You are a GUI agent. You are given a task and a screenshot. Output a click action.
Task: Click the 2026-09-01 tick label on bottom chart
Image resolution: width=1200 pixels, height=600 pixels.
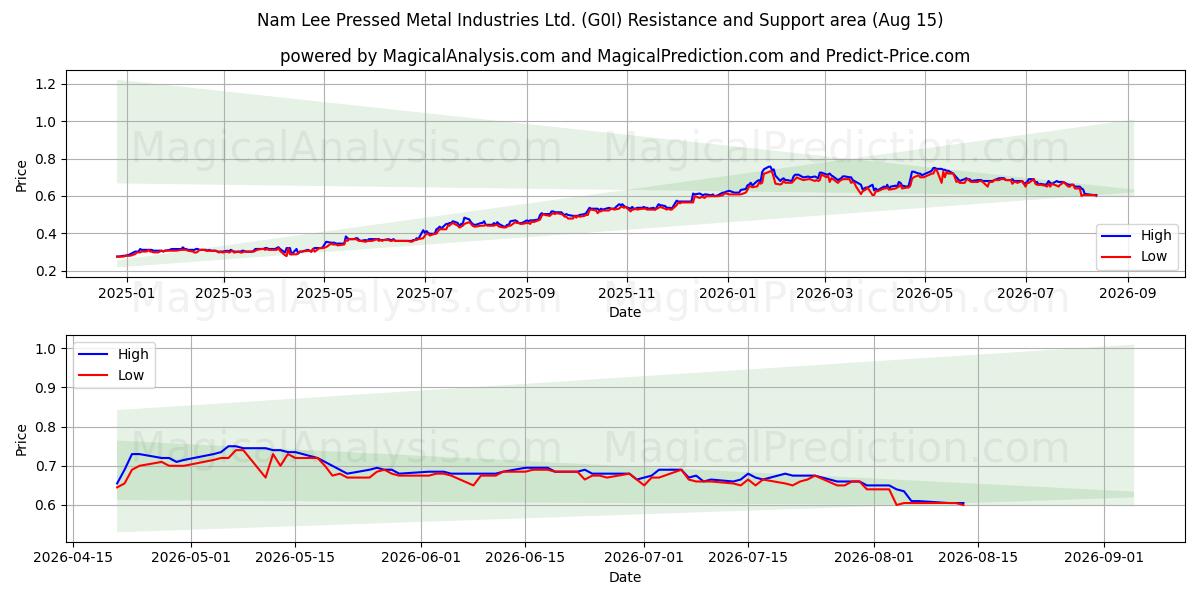point(1104,558)
